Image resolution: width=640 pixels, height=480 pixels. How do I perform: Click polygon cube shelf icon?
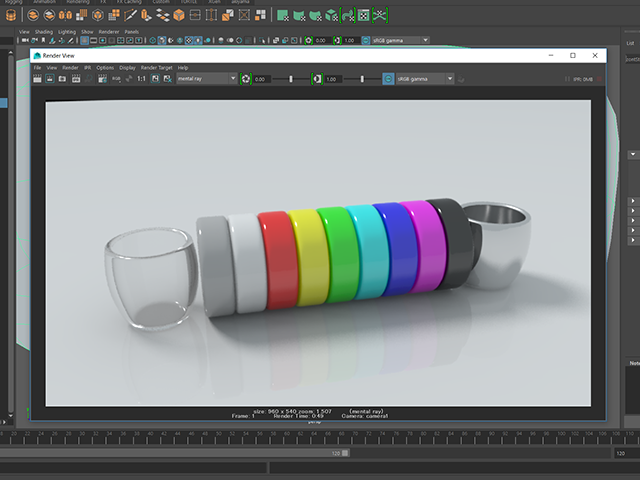tap(179, 16)
